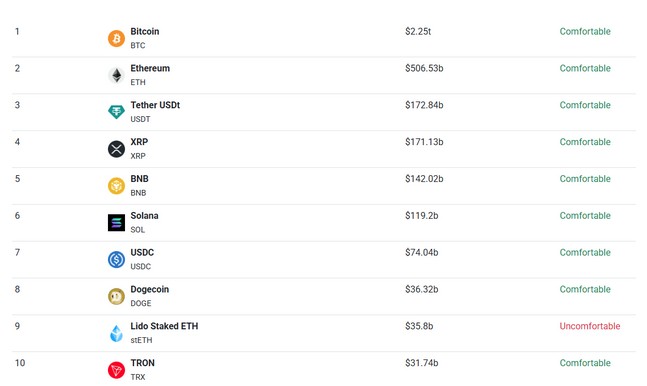Click Bitcoin's Comfortable status label

[x=585, y=31]
